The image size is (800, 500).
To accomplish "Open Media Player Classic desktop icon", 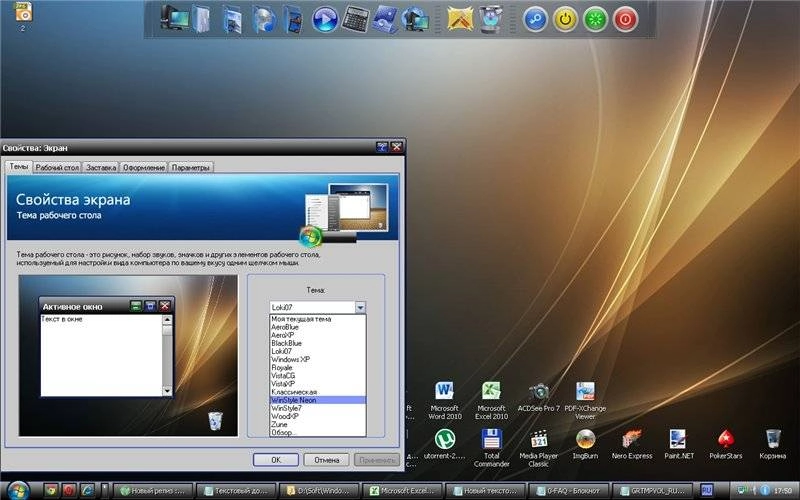I will tap(538, 448).
